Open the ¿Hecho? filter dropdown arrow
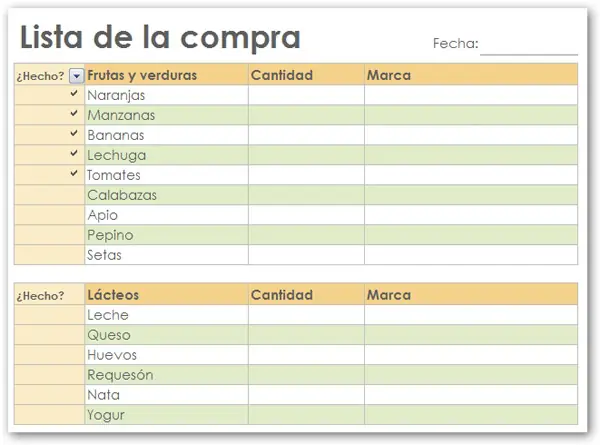Viewport: 600px width, 445px height. [x=77, y=76]
